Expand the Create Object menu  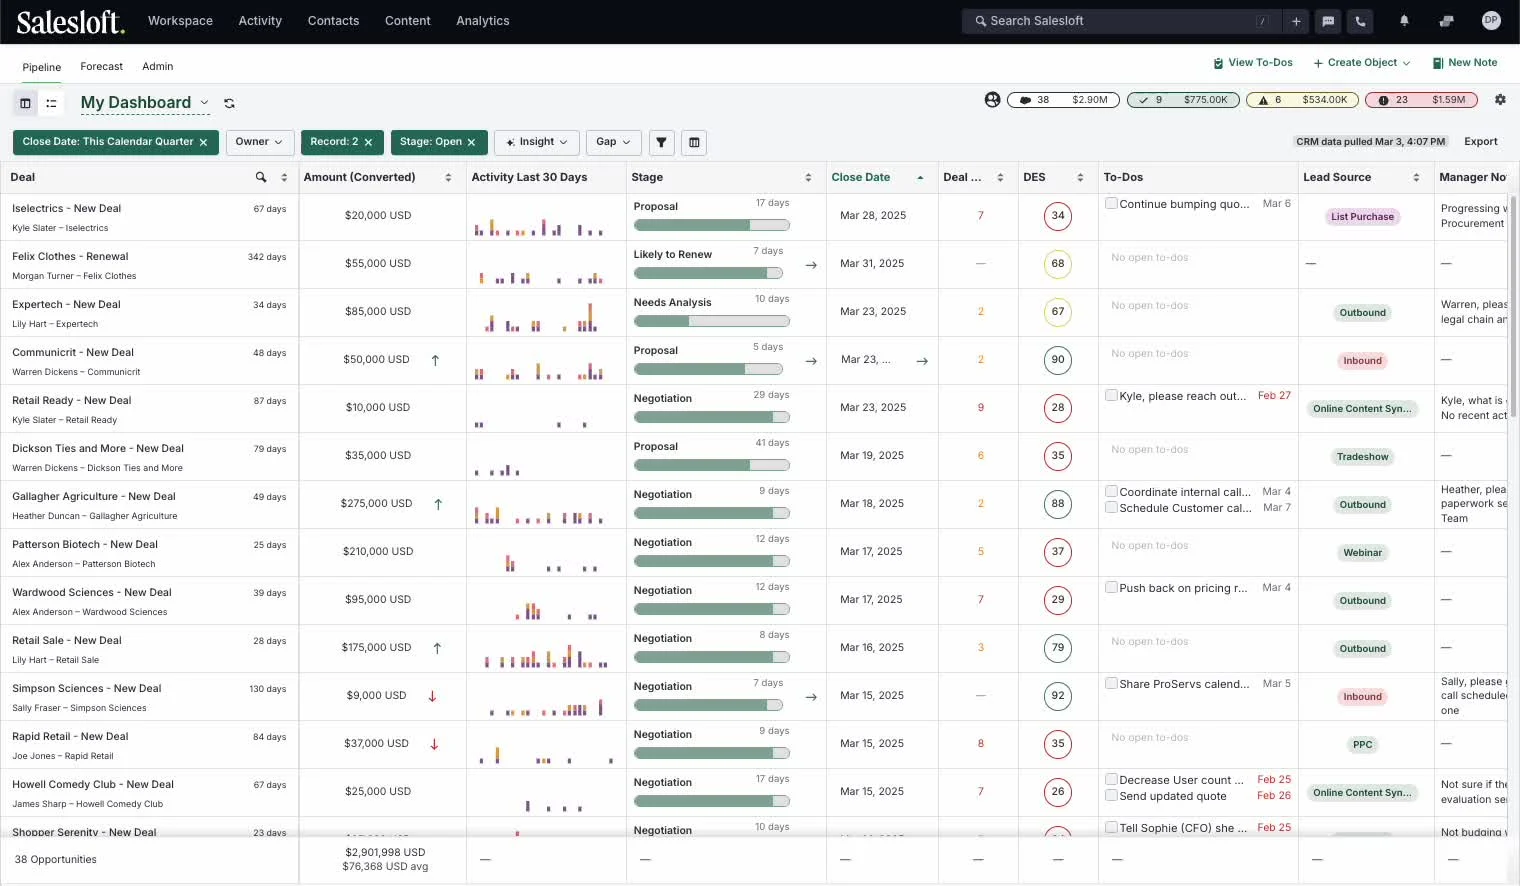[x=1362, y=63]
